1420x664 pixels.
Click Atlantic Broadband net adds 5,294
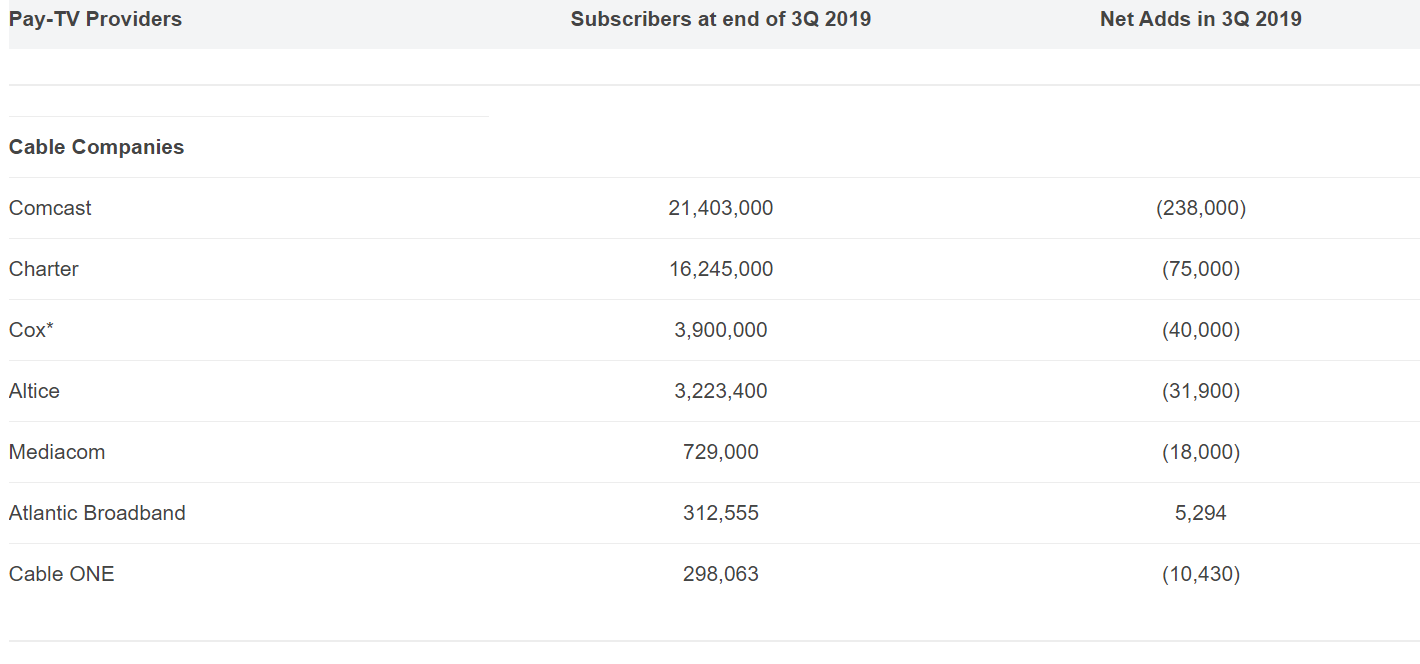pyautogui.click(x=1201, y=513)
